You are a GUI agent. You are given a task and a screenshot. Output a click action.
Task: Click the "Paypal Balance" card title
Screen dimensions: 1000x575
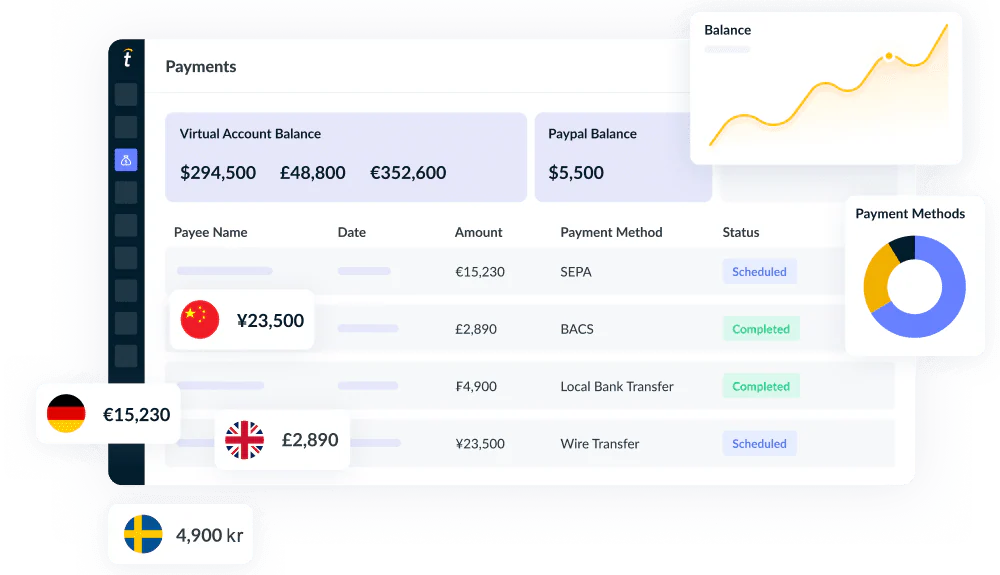tap(592, 134)
